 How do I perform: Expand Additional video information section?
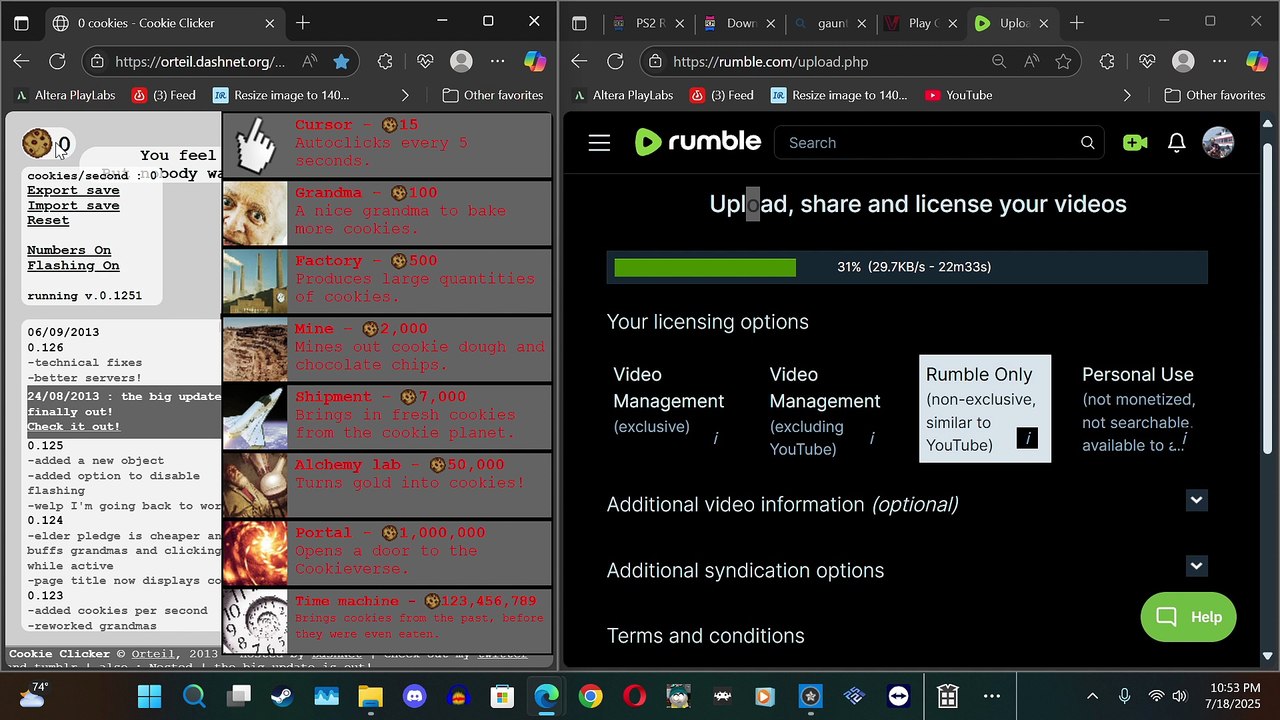[1196, 500]
